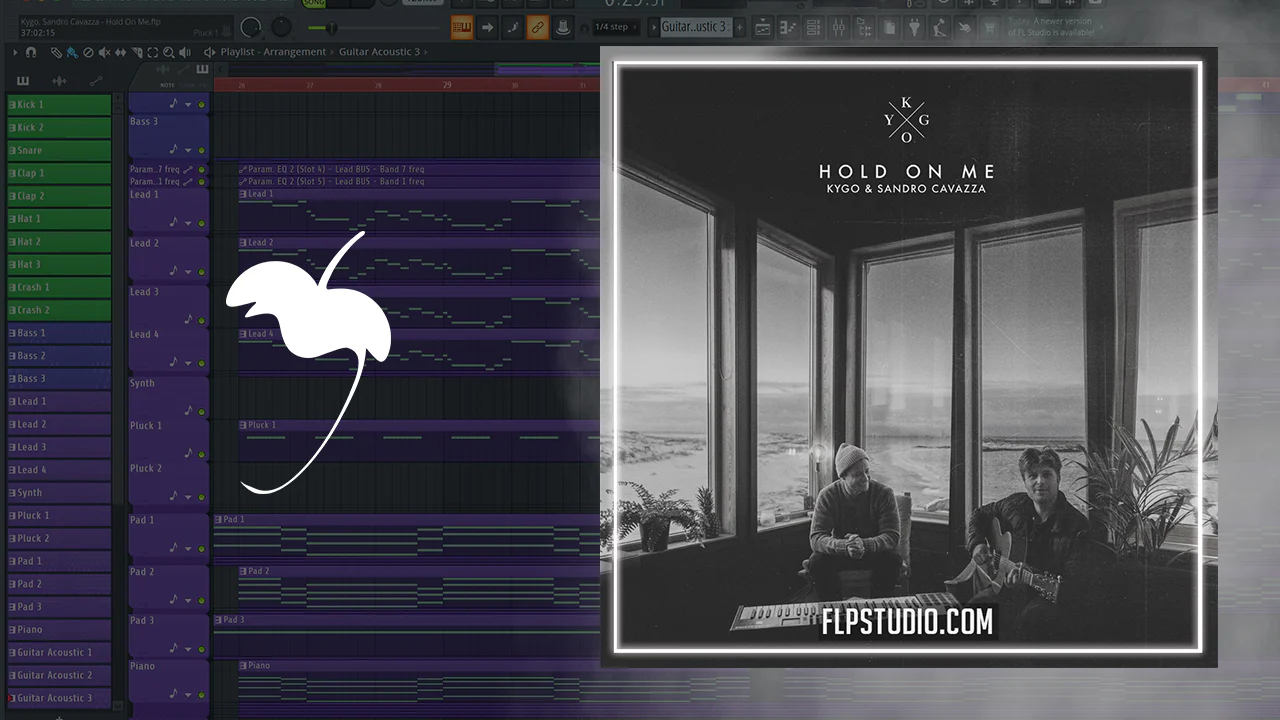The width and height of the screenshot is (1280, 720).
Task: Open the Lead 4 track dropdown arrow
Action: coord(188,362)
